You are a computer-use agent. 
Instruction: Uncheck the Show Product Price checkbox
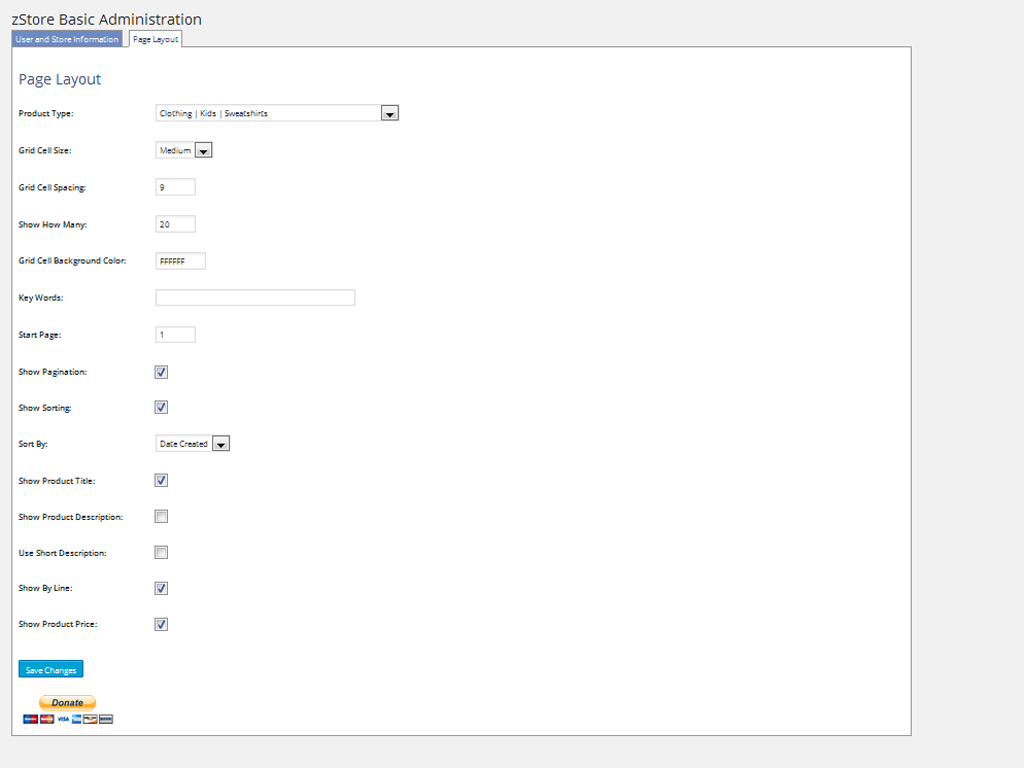pyautogui.click(x=161, y=624)
